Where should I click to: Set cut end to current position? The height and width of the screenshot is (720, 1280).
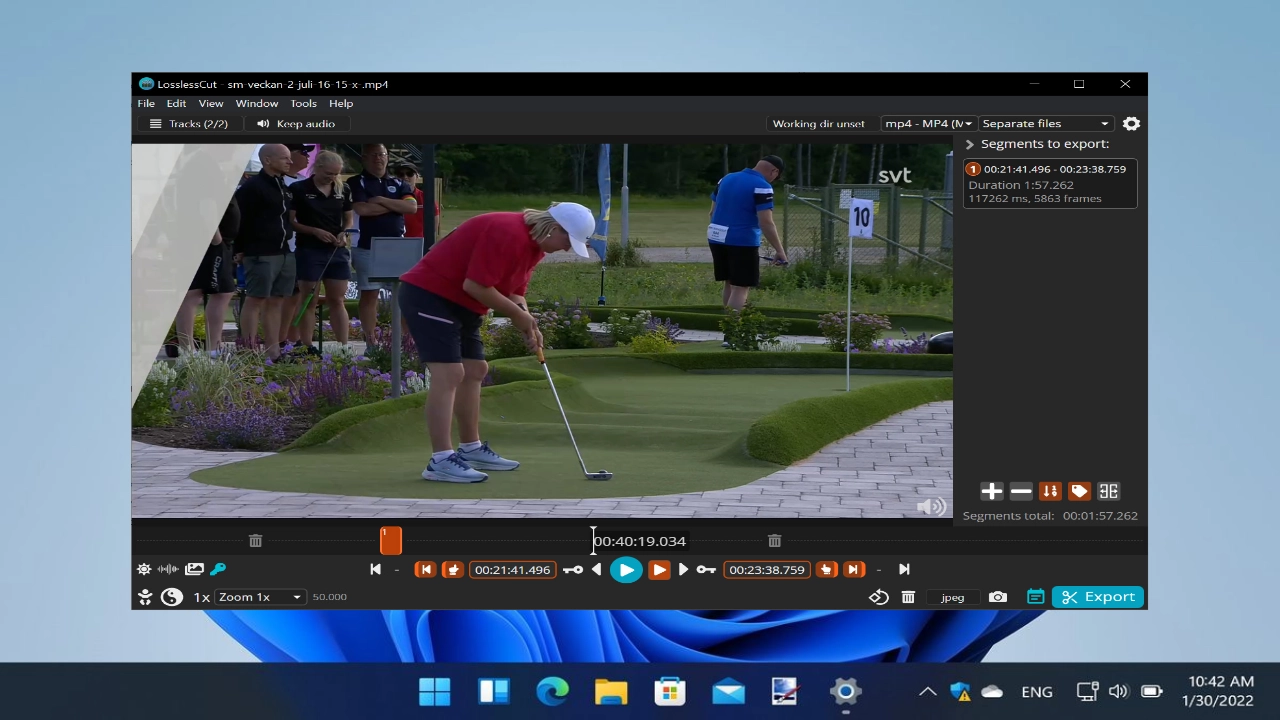(826, 569)
